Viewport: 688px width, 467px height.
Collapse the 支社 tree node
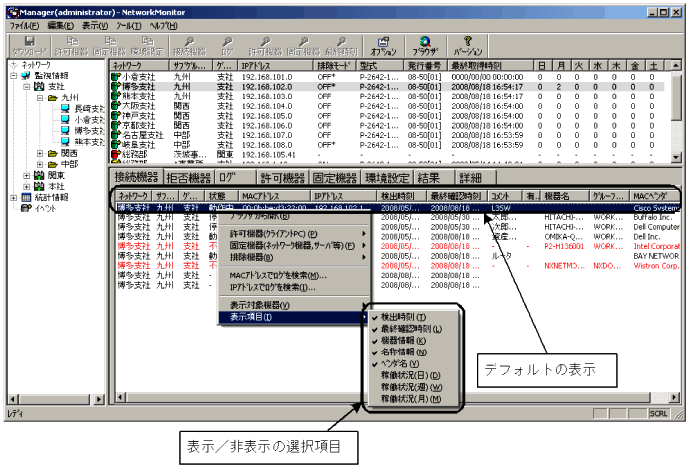point(27,86)
